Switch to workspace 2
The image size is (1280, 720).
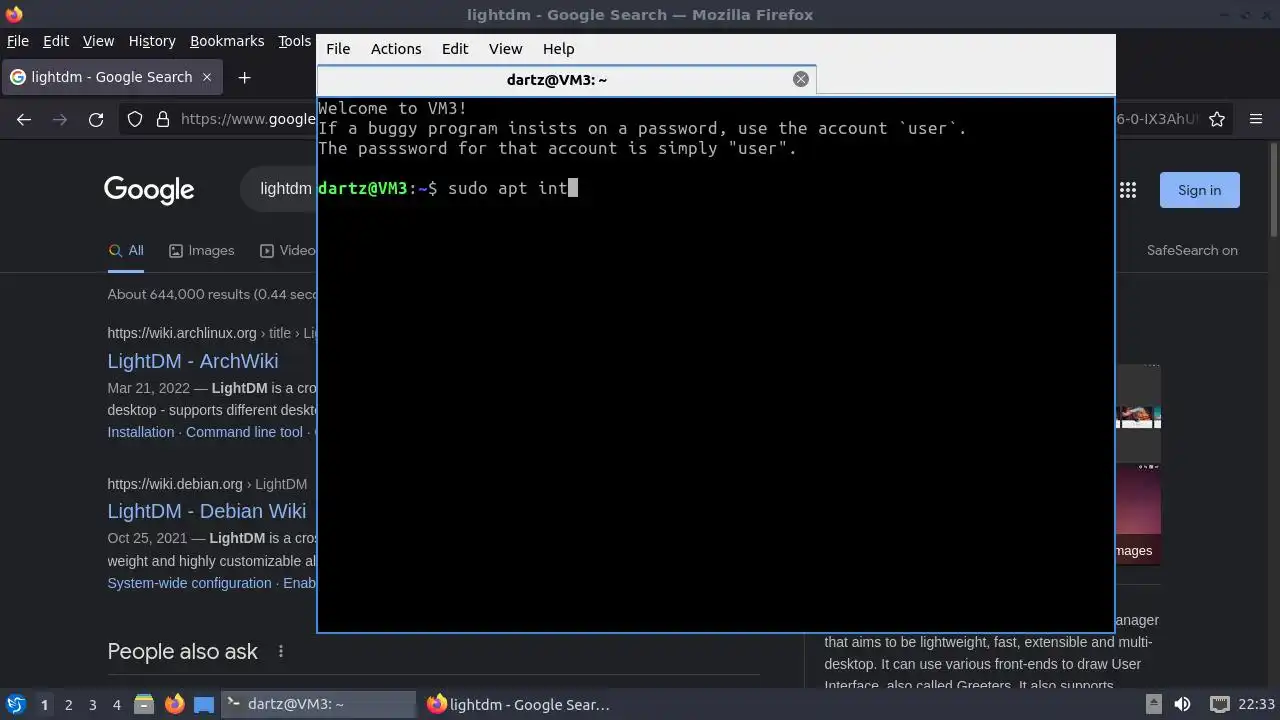[x=68, y=704]
